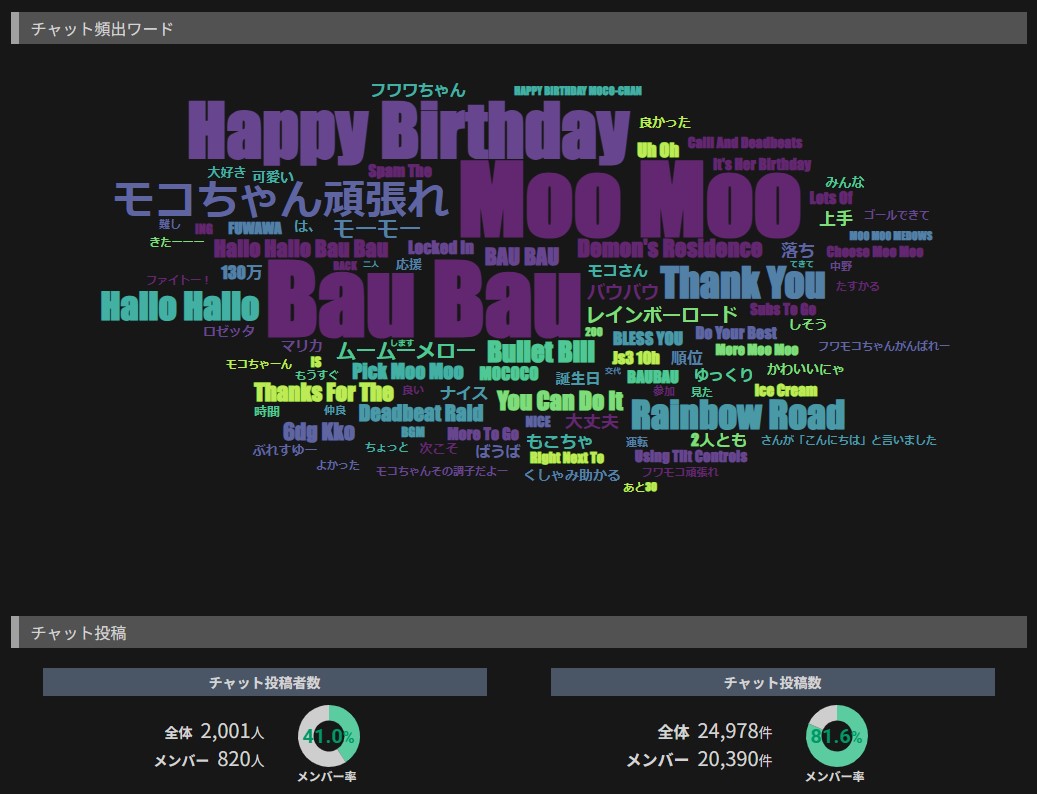This screenshot has height=794, width=1037.
Task: Click 'Spam The' in word cloud
Action: click(400, 171)
